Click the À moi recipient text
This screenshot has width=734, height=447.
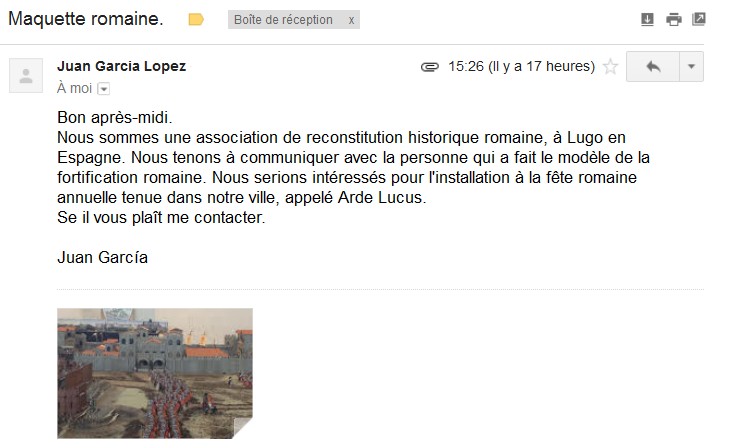tap(74, 88)
